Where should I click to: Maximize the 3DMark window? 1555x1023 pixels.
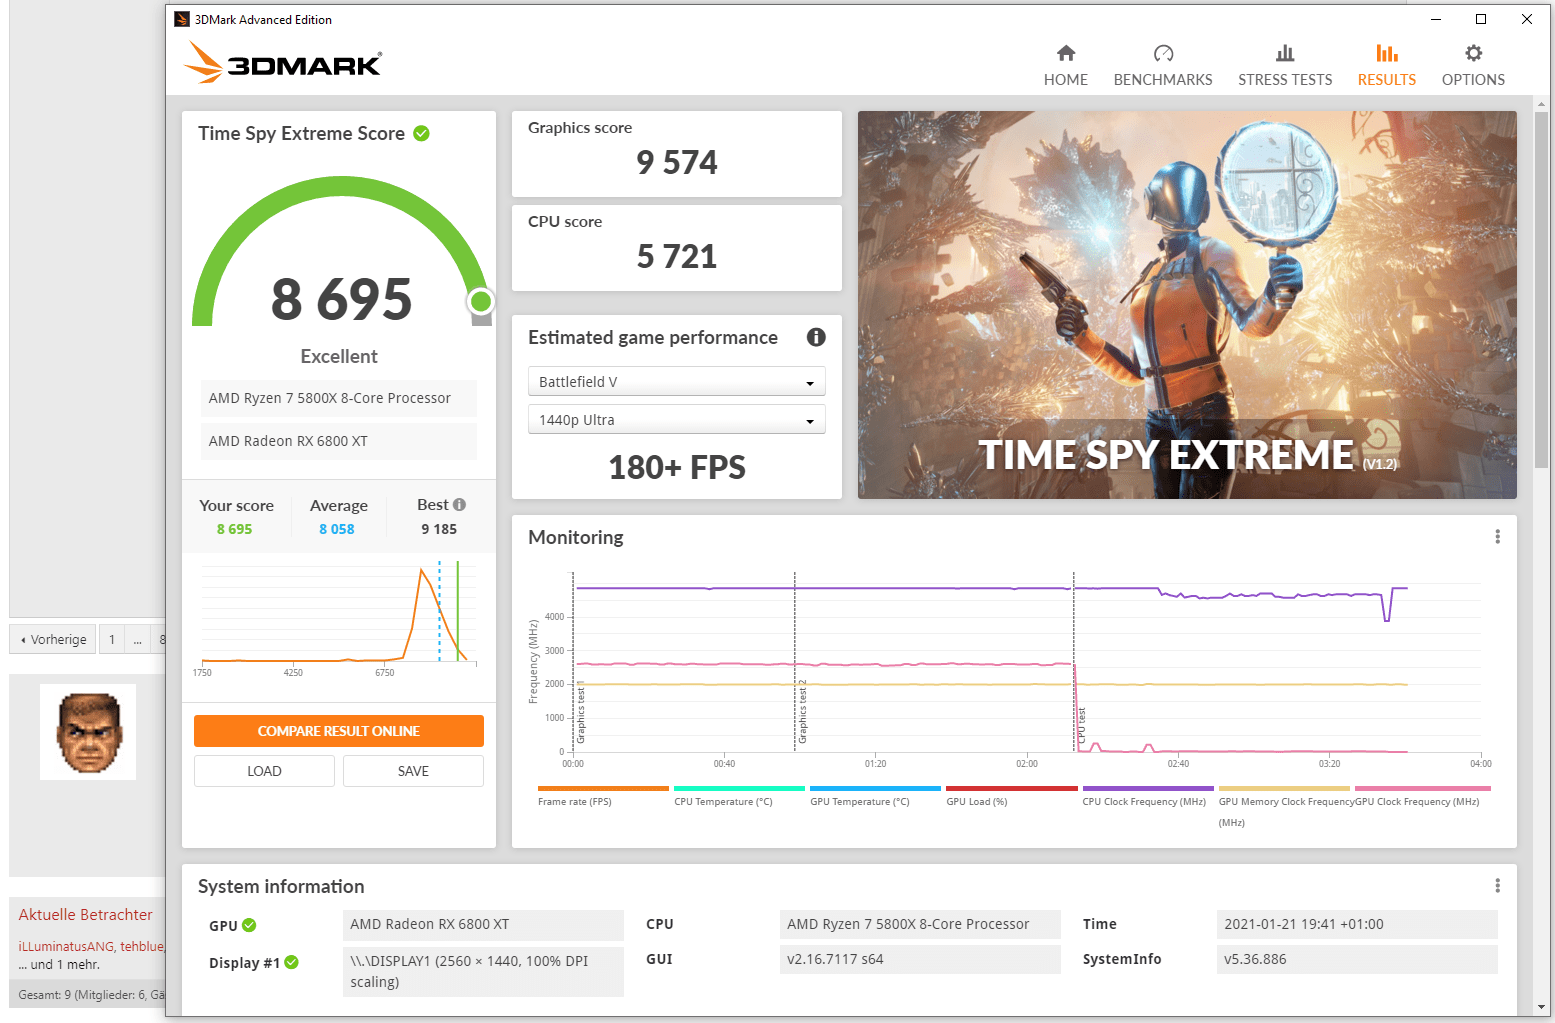click(1481, 19)
